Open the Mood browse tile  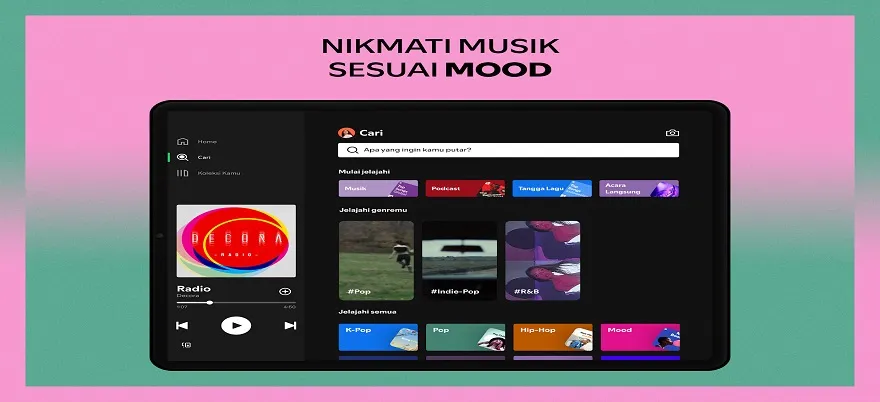[640, 337]
